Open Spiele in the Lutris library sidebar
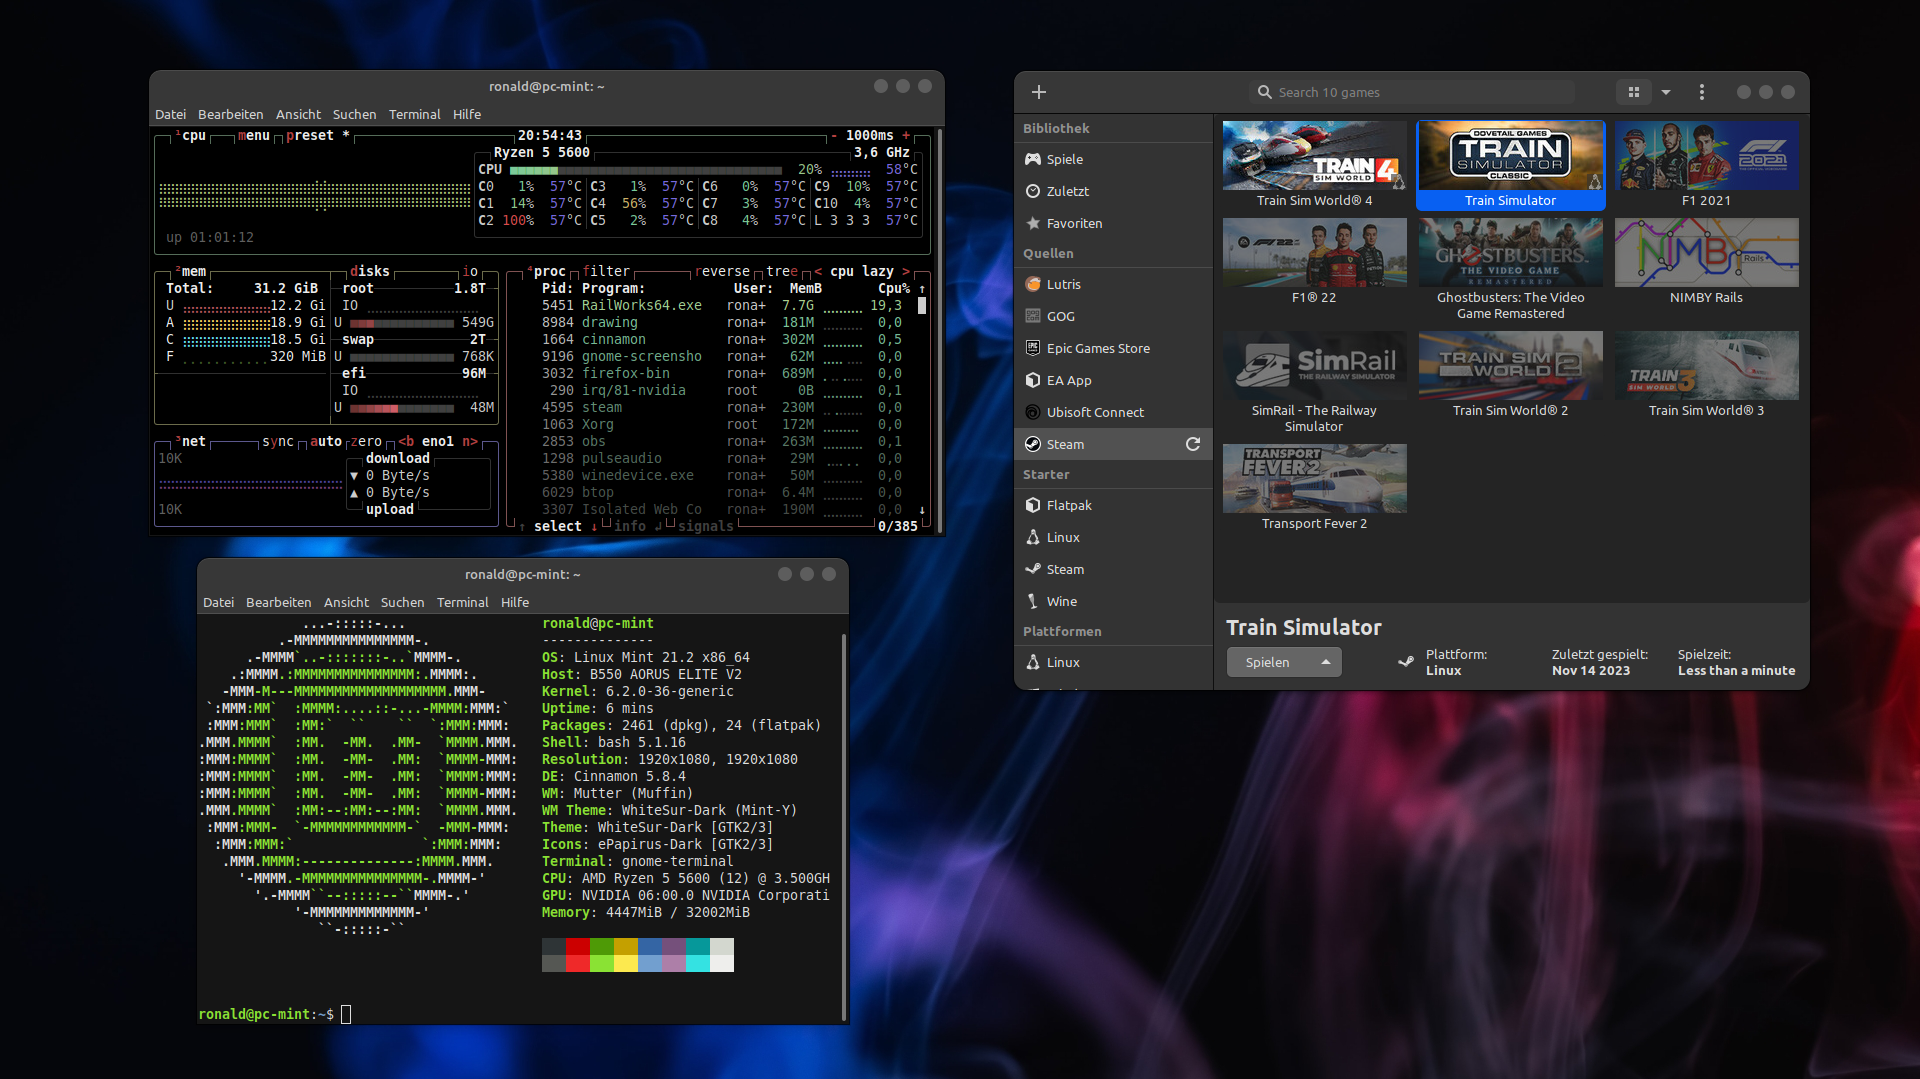Viewport: 1920px width, 1079px height. [1114, 159]
